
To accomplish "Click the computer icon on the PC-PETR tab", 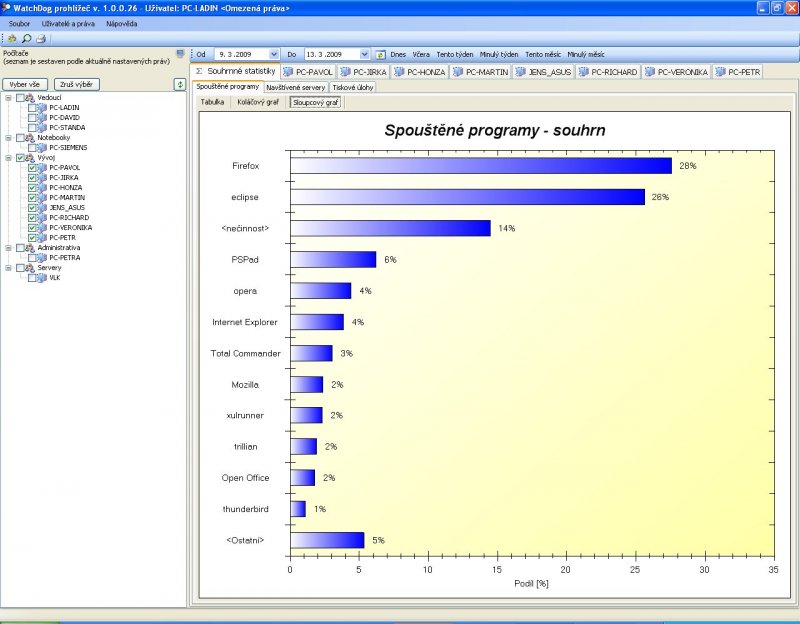I will pos(720,72).
